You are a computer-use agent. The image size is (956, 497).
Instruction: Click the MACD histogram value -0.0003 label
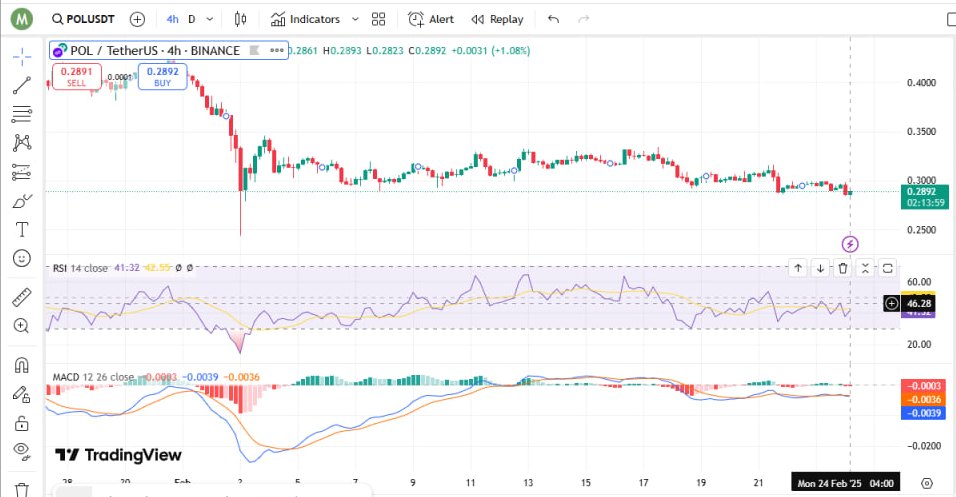click(925, 386)
